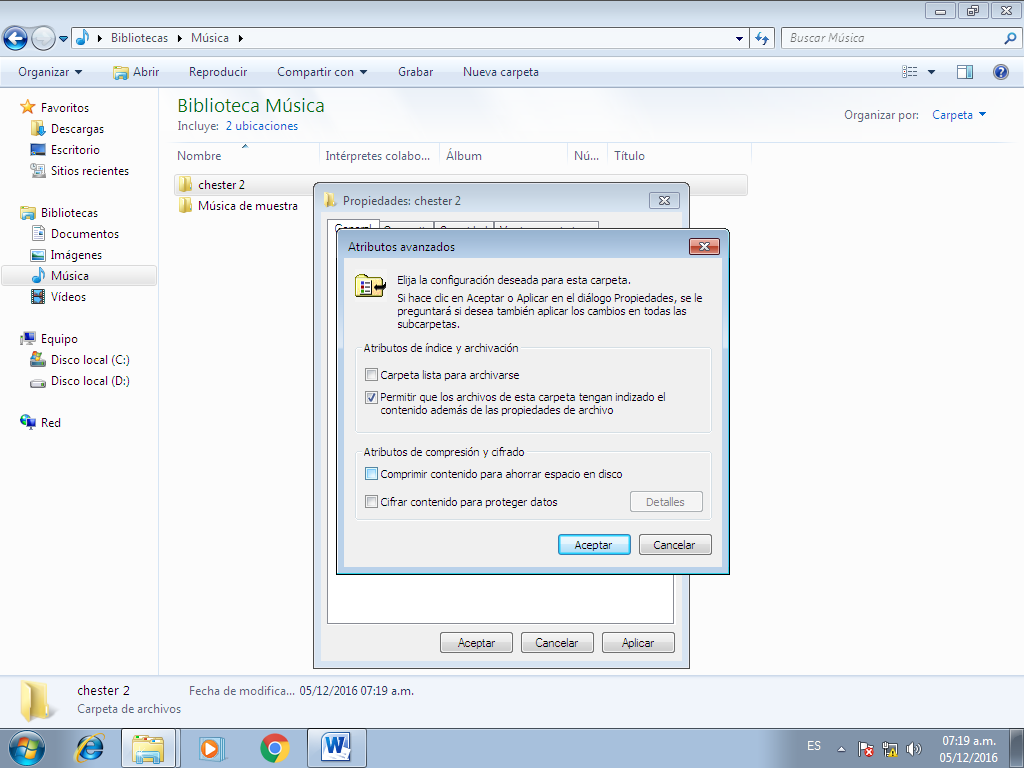Click the back navigation arrow
This screenshot has width=1024, height=768.
pyautogui.click(x=16, y=37)
